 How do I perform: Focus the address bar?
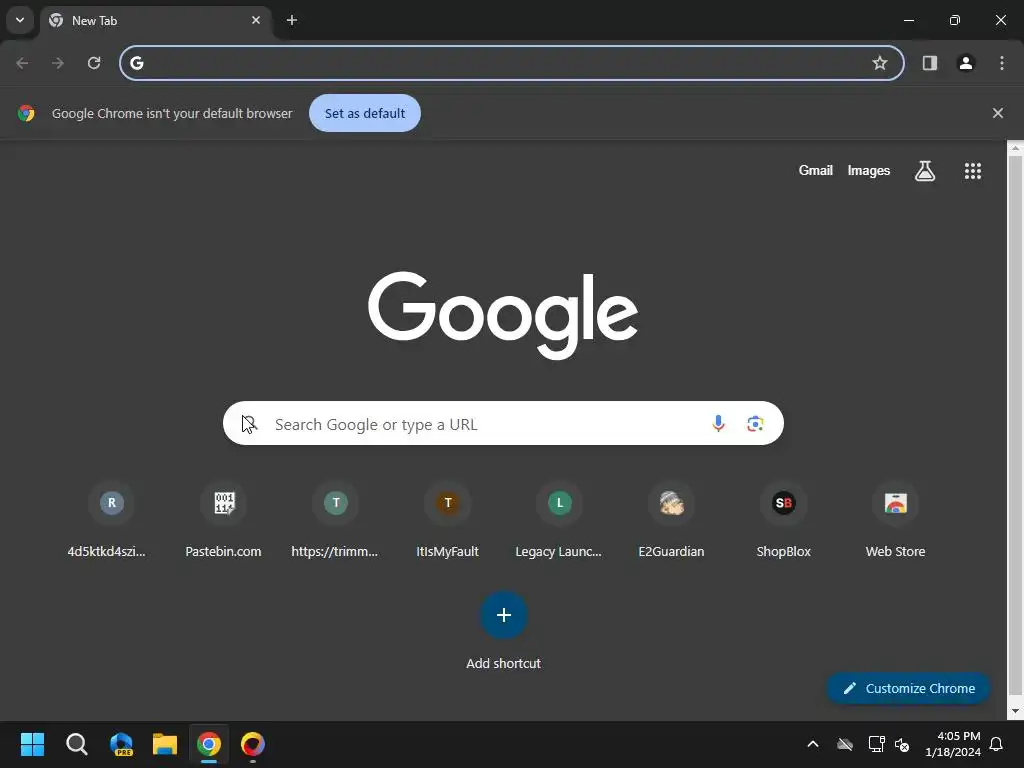click(x=512, y=63)
